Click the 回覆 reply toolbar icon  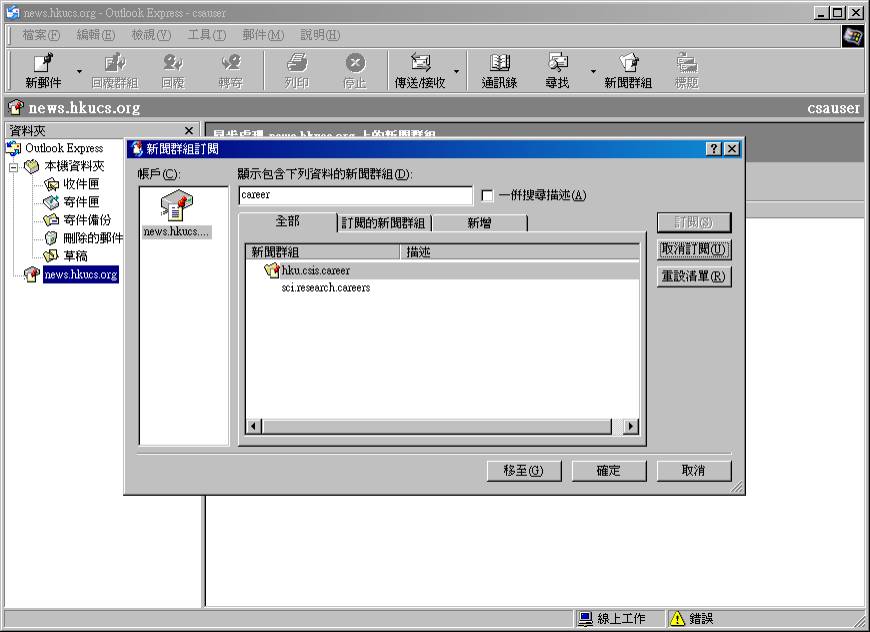(x=173, y=71)
